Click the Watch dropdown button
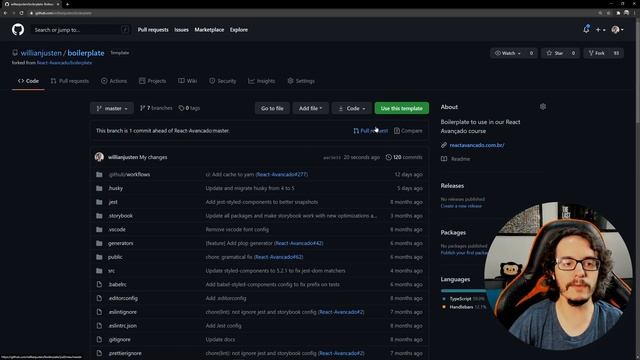Viewport: 640px width, 360px height. [508, 53]
